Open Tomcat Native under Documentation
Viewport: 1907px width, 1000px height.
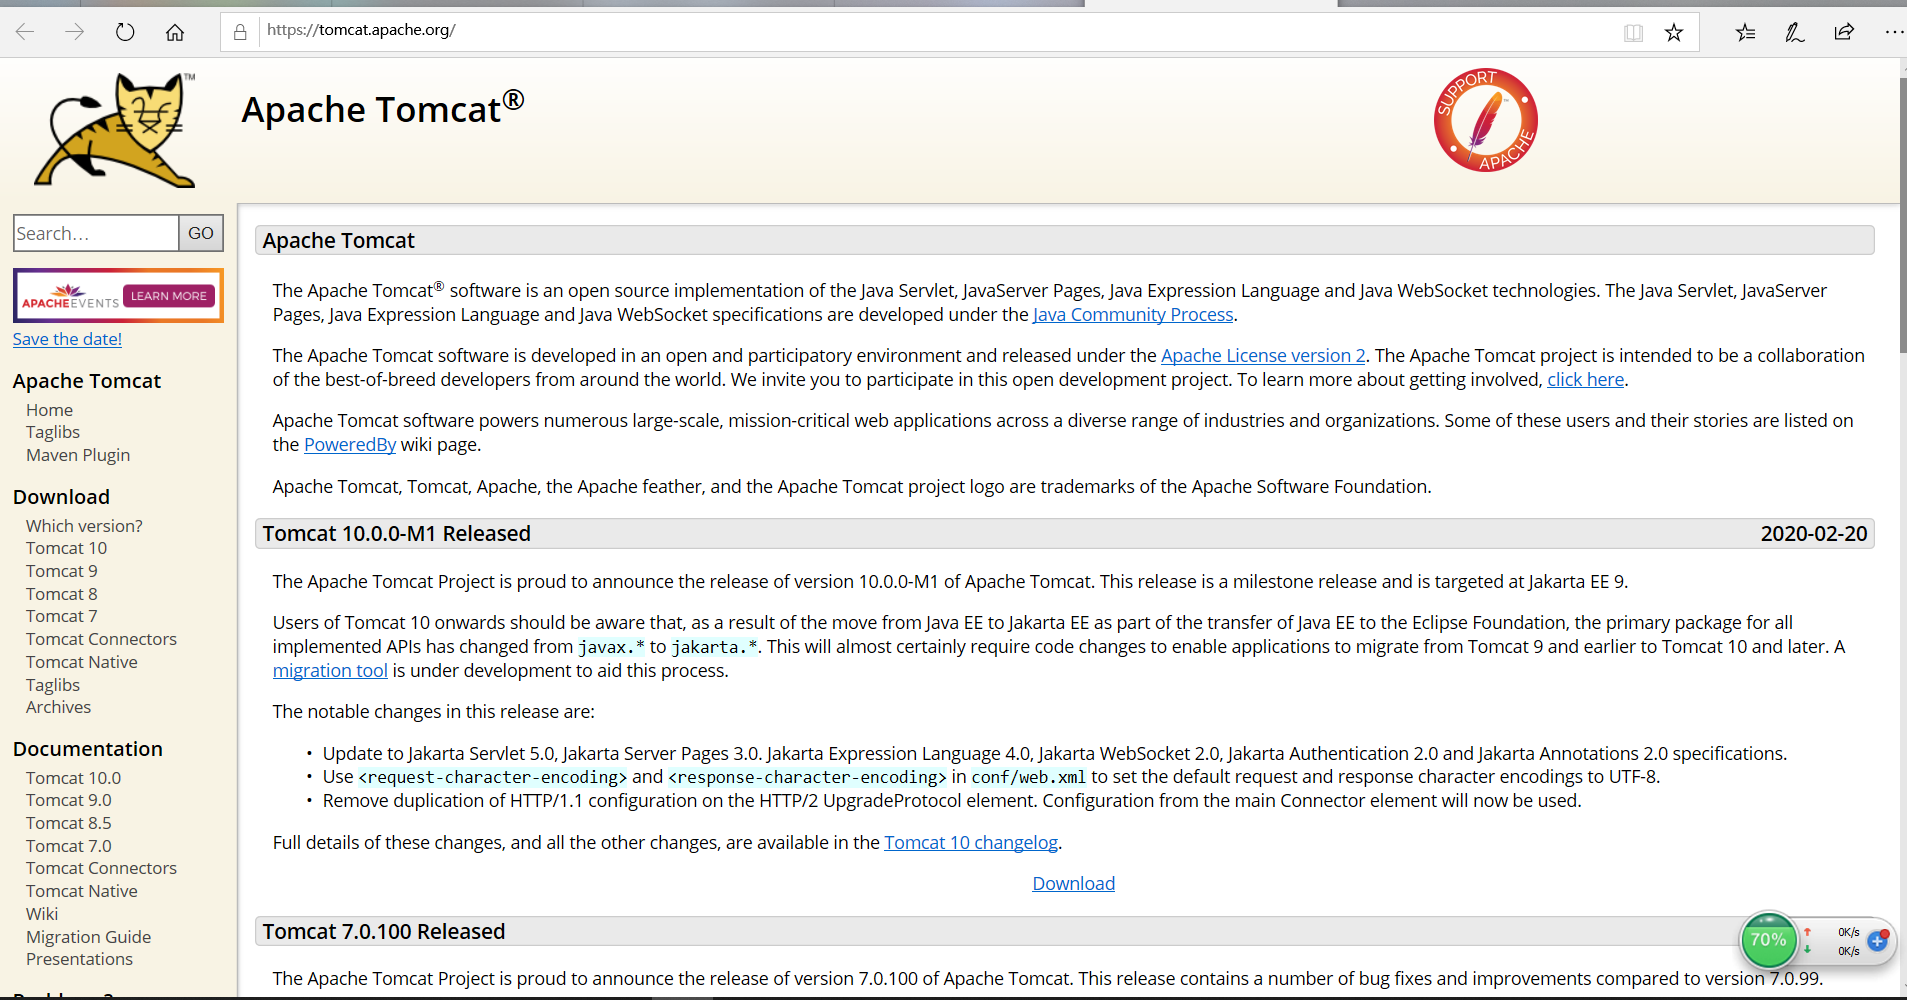(82, 891)
